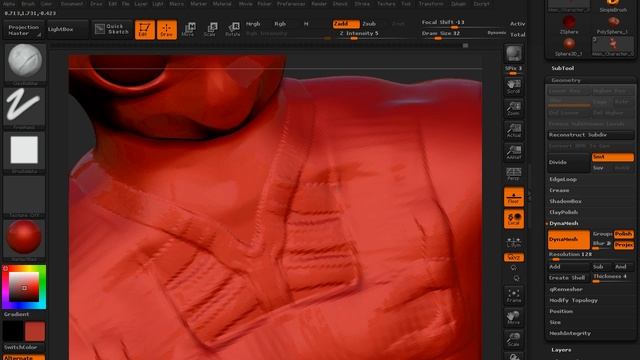640x360 pixels.
Task: Toggle the Floor grid button
Action: point(513,197)
